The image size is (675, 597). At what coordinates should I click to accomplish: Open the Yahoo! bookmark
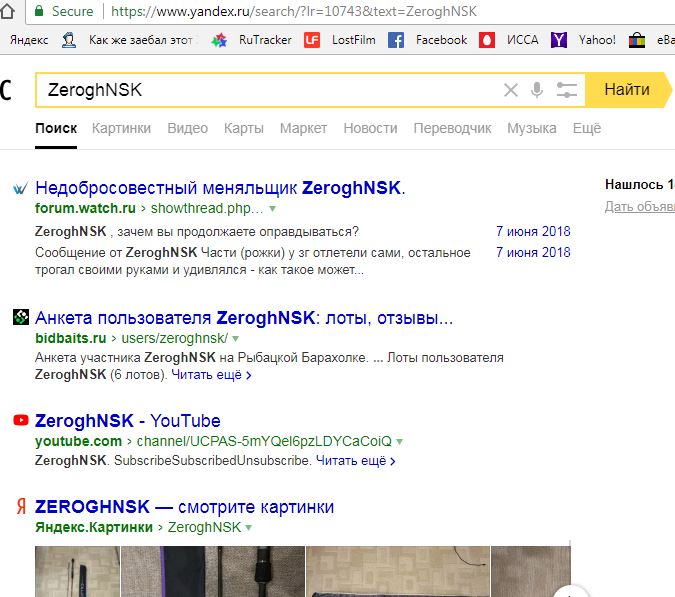583,40
